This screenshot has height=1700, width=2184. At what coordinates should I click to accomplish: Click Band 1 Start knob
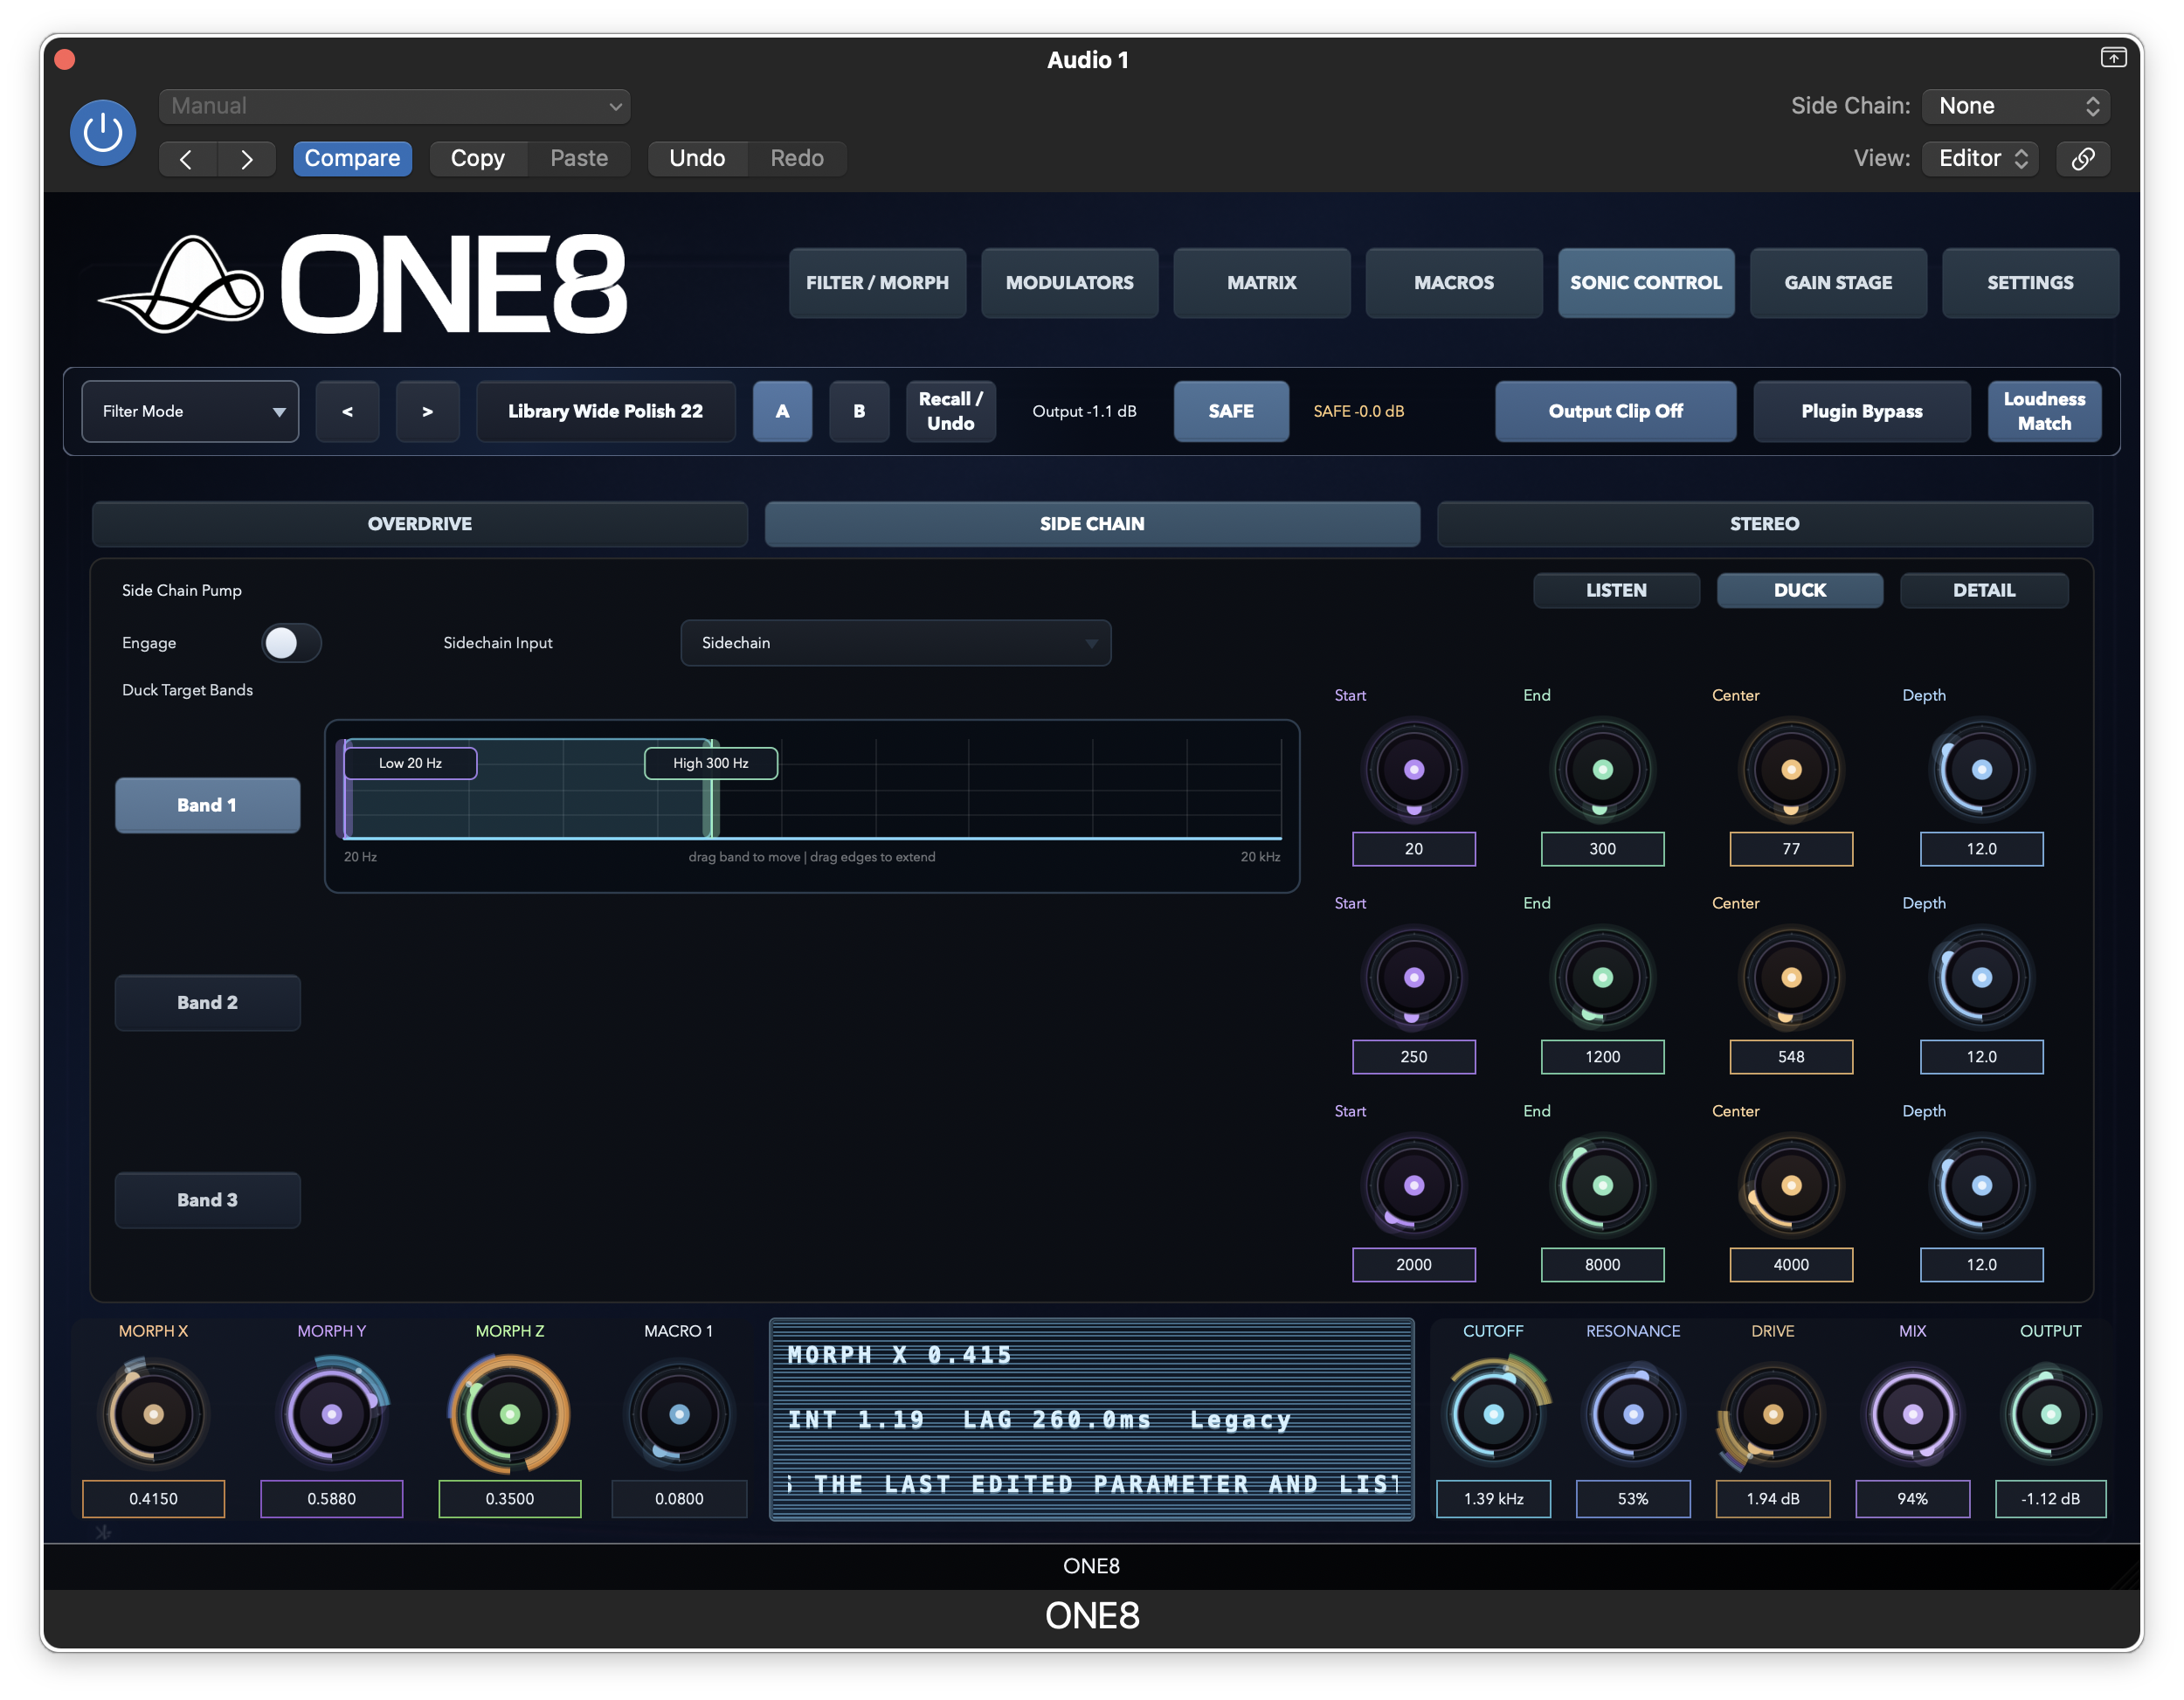tap(1414, 770)
